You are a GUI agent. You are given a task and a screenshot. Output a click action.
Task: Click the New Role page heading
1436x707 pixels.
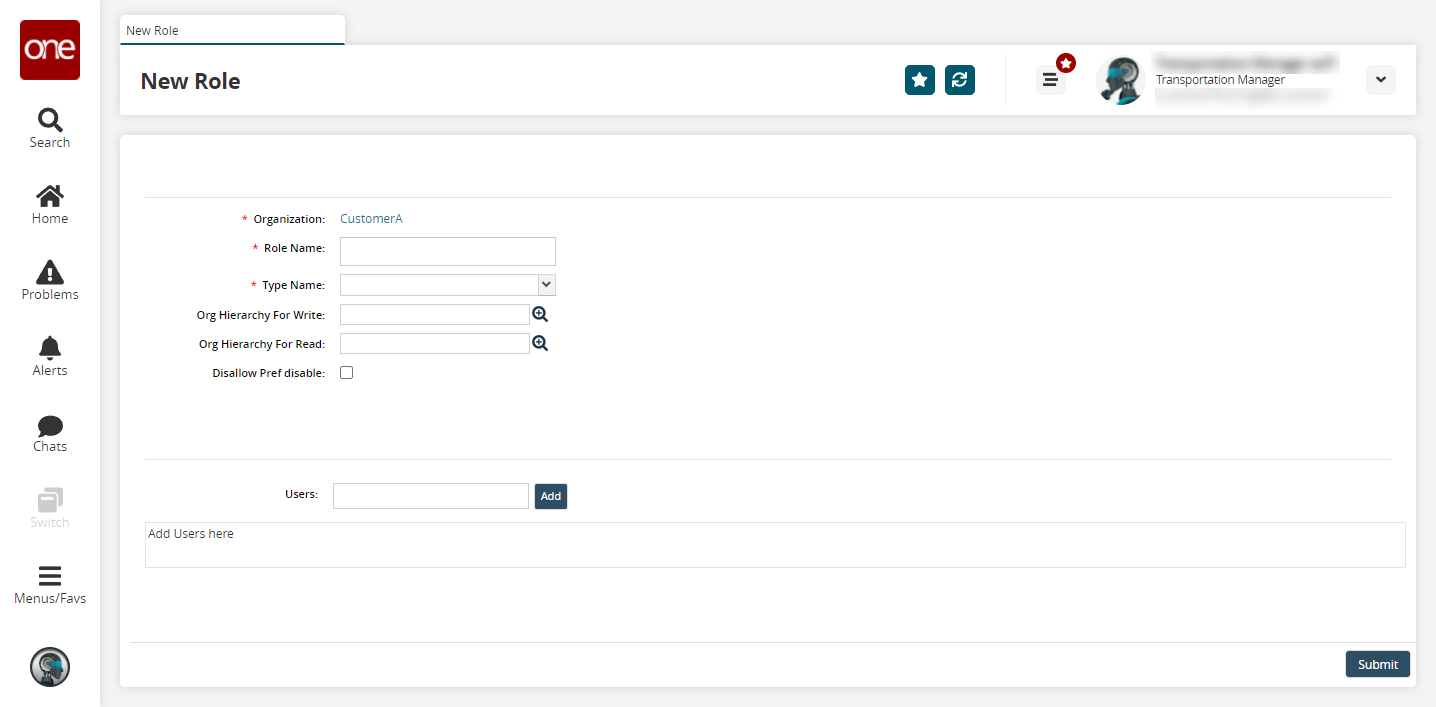coord(190,81)
